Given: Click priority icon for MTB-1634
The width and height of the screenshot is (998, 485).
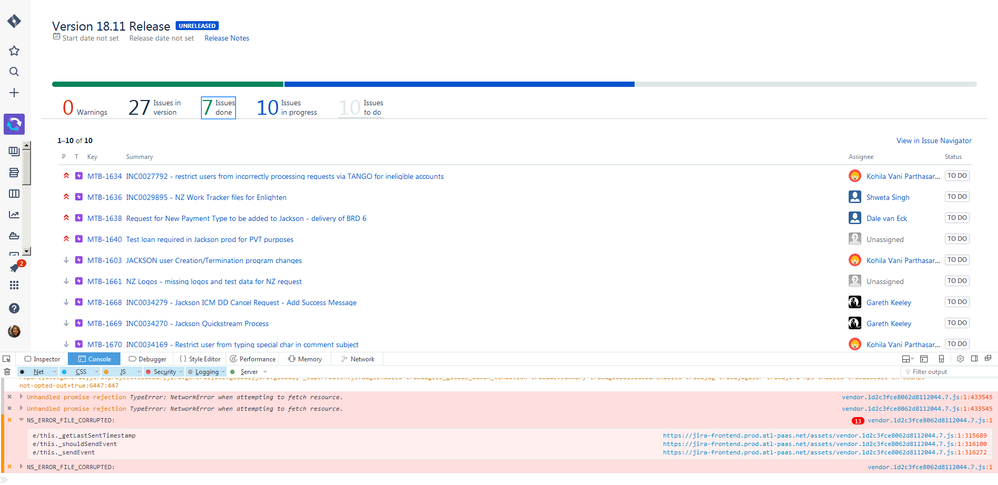Looking at the screenshot, I should (x=64, y=176).
